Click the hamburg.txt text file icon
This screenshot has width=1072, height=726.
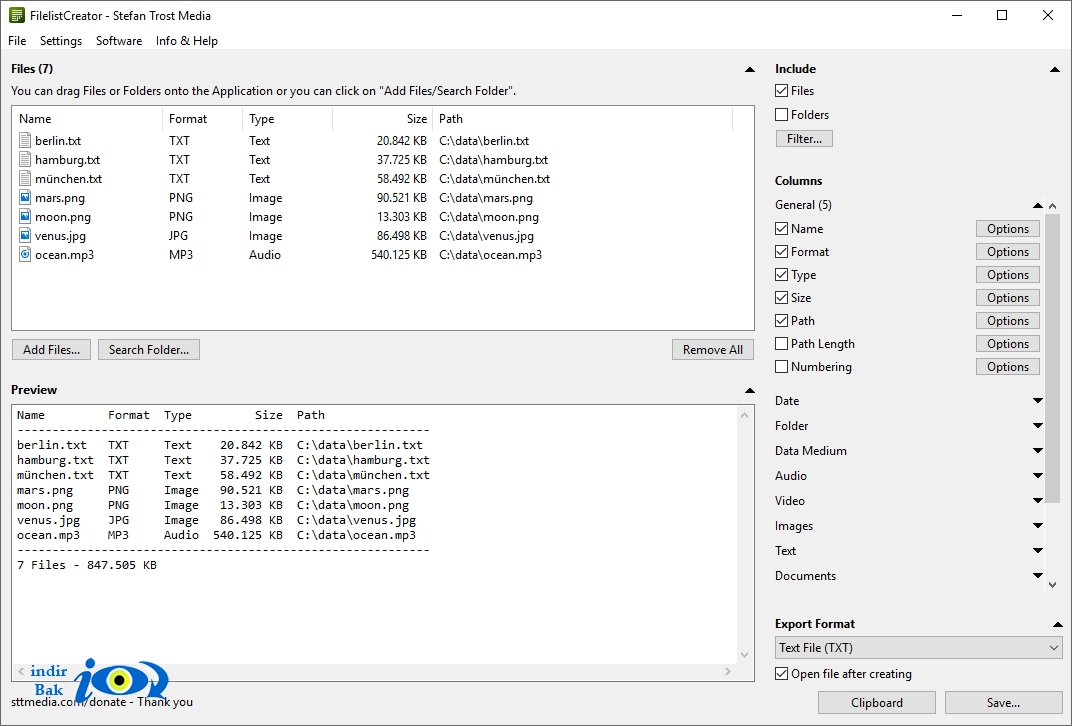(25, 159)
